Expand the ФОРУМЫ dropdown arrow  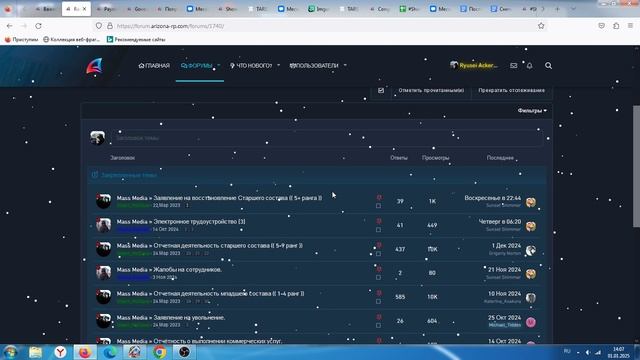pyautogui.click(x=218, y=66)
